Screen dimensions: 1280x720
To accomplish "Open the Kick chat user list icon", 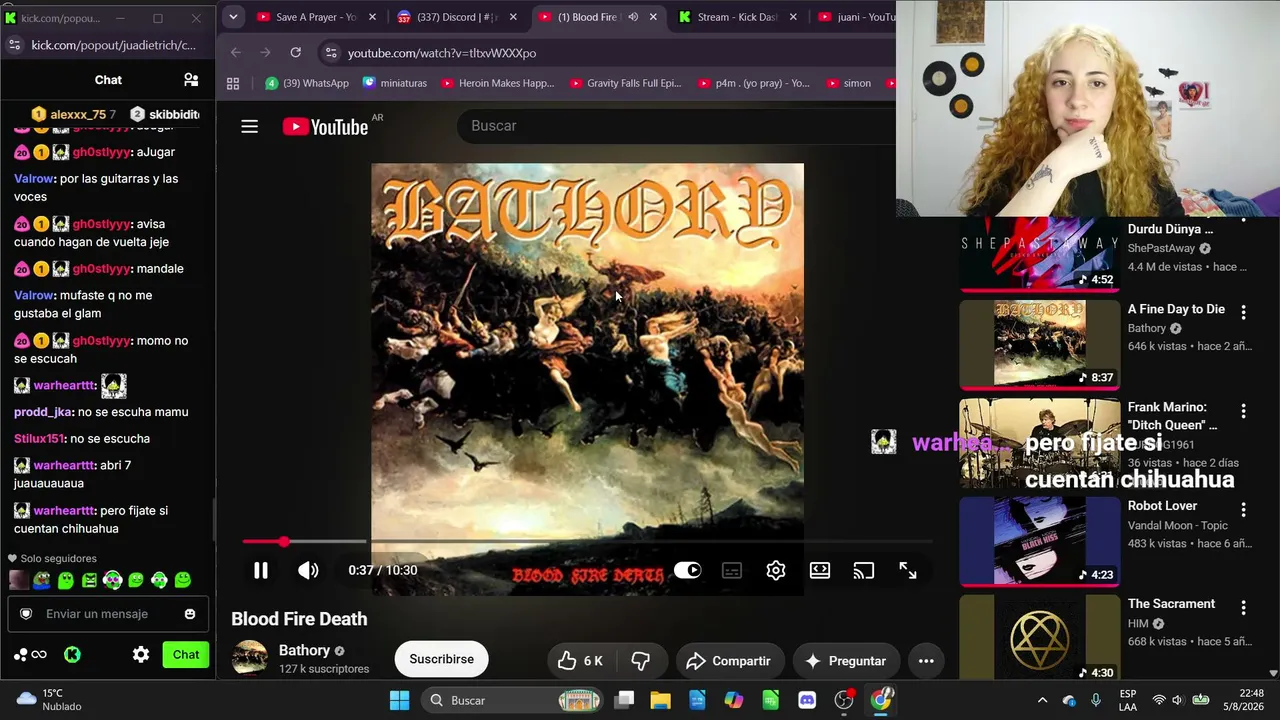I will pyautogui.click(x=191, y=80).
